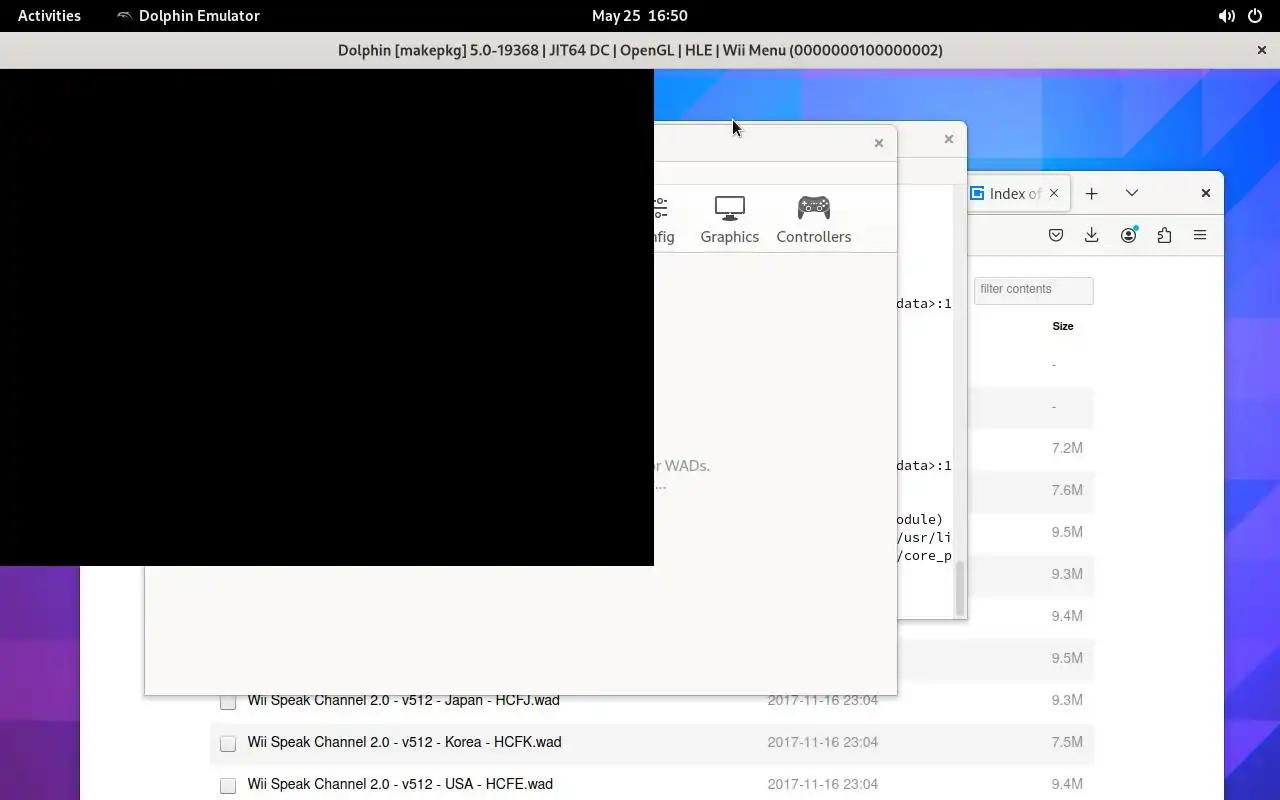This screenshot has height=800, width=1280.
Task: Expand the Firefox list-all-tabs chevron
Action: 1132,193
